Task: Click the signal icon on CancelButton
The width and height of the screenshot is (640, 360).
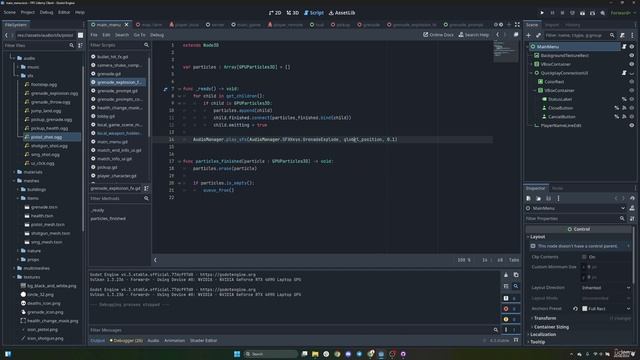Action: coord(624,117)
